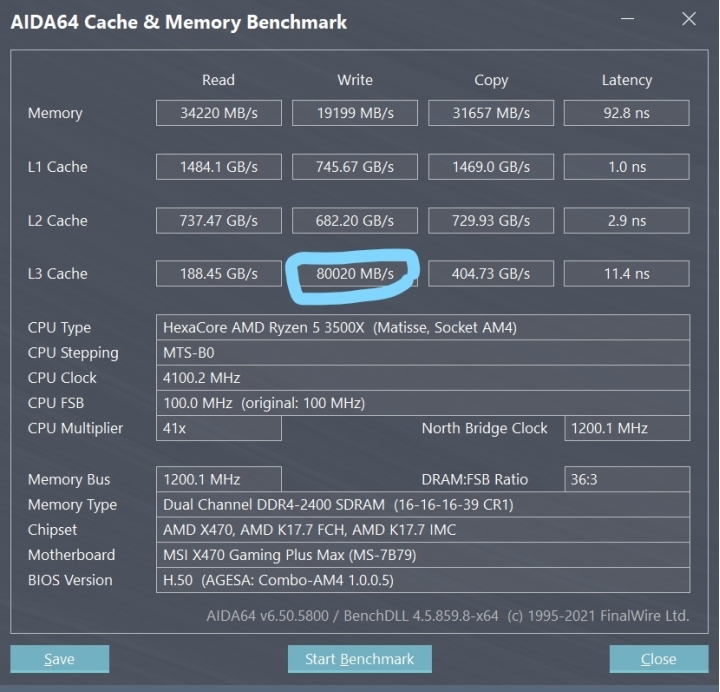Click L1 Cache Read 1484.1 GB/s cell
The height and width of the screenshot is (692, 720).
click(219, 167)
